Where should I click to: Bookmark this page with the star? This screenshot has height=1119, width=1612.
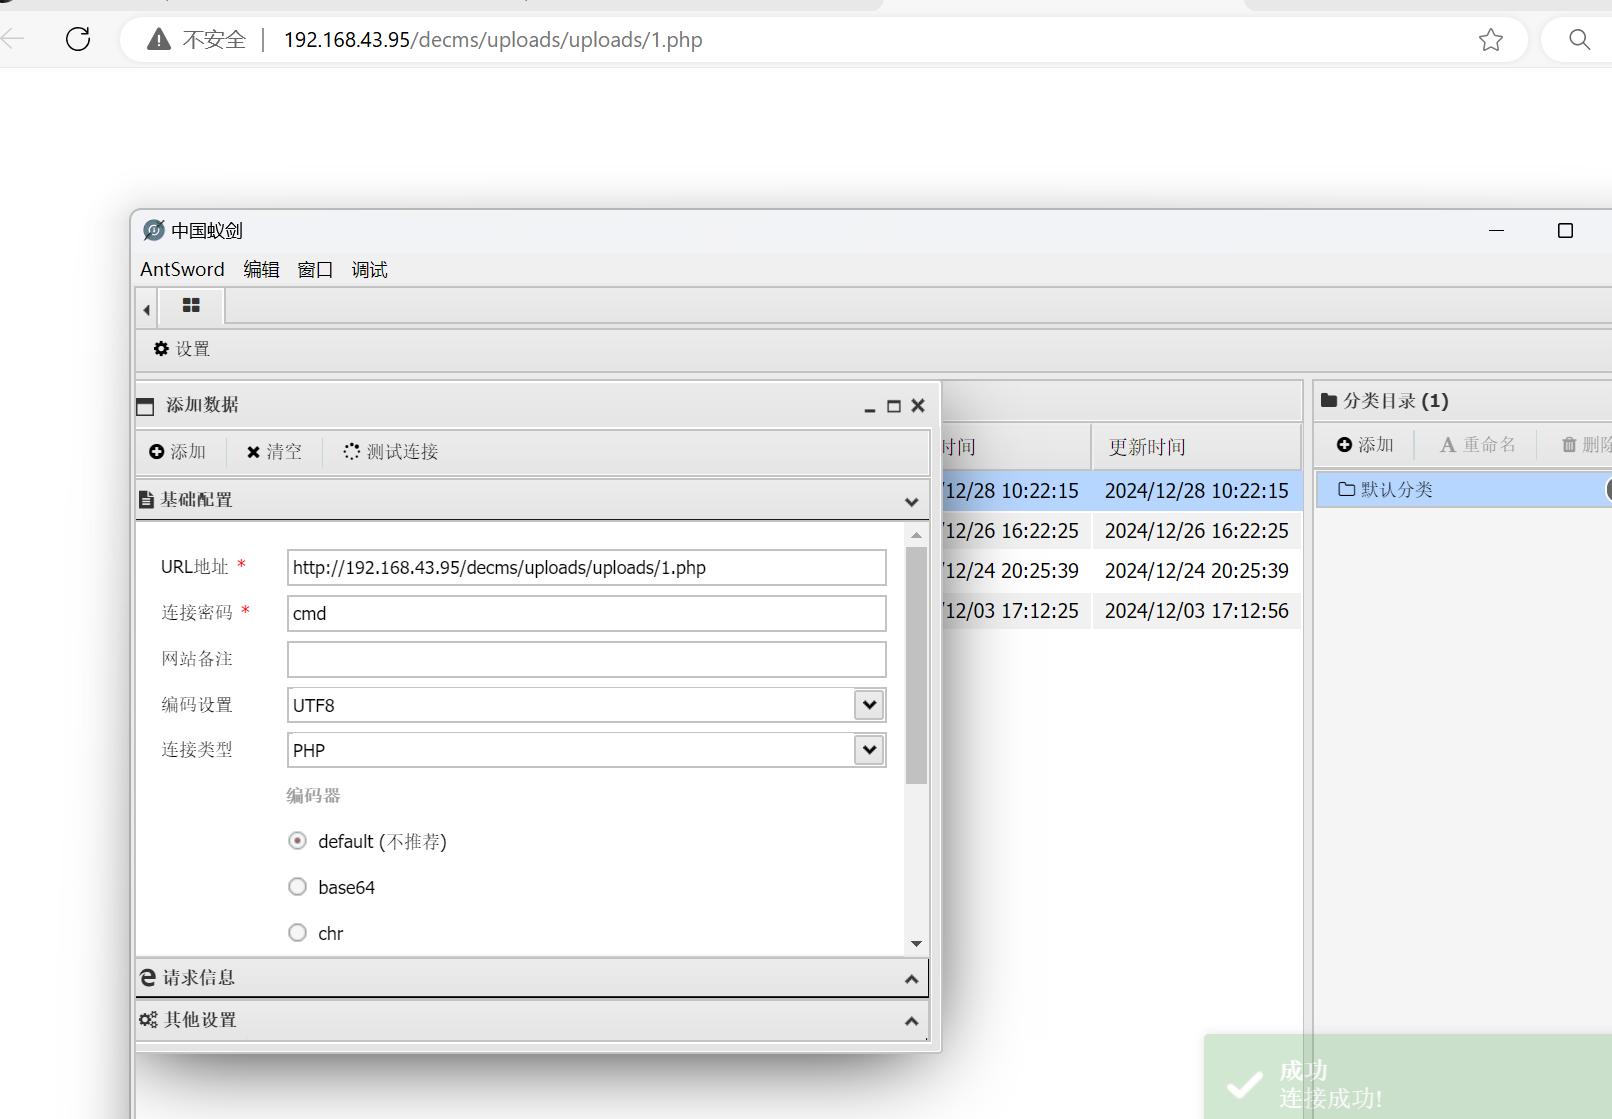(1491, 39)
